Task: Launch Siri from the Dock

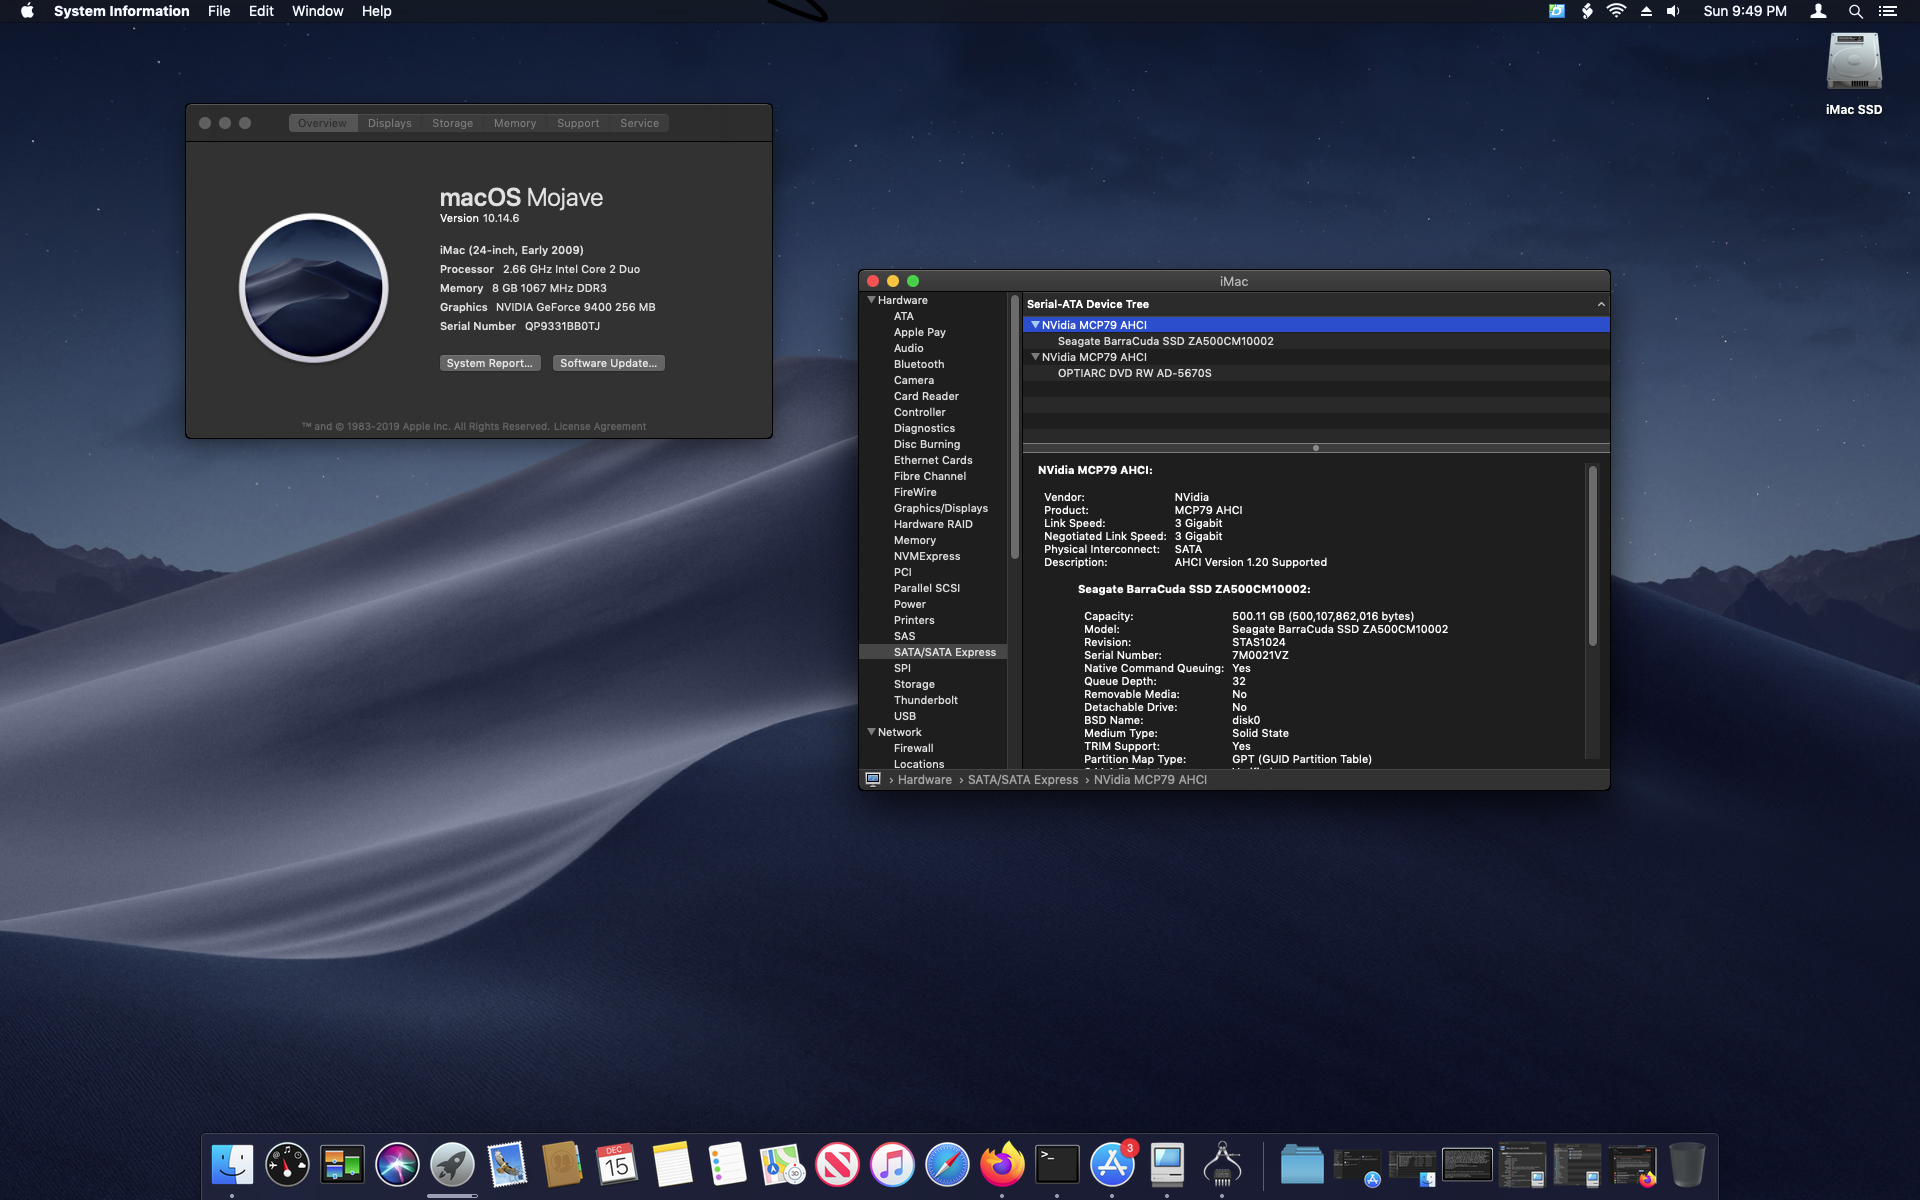Action: pos(397,1165)
